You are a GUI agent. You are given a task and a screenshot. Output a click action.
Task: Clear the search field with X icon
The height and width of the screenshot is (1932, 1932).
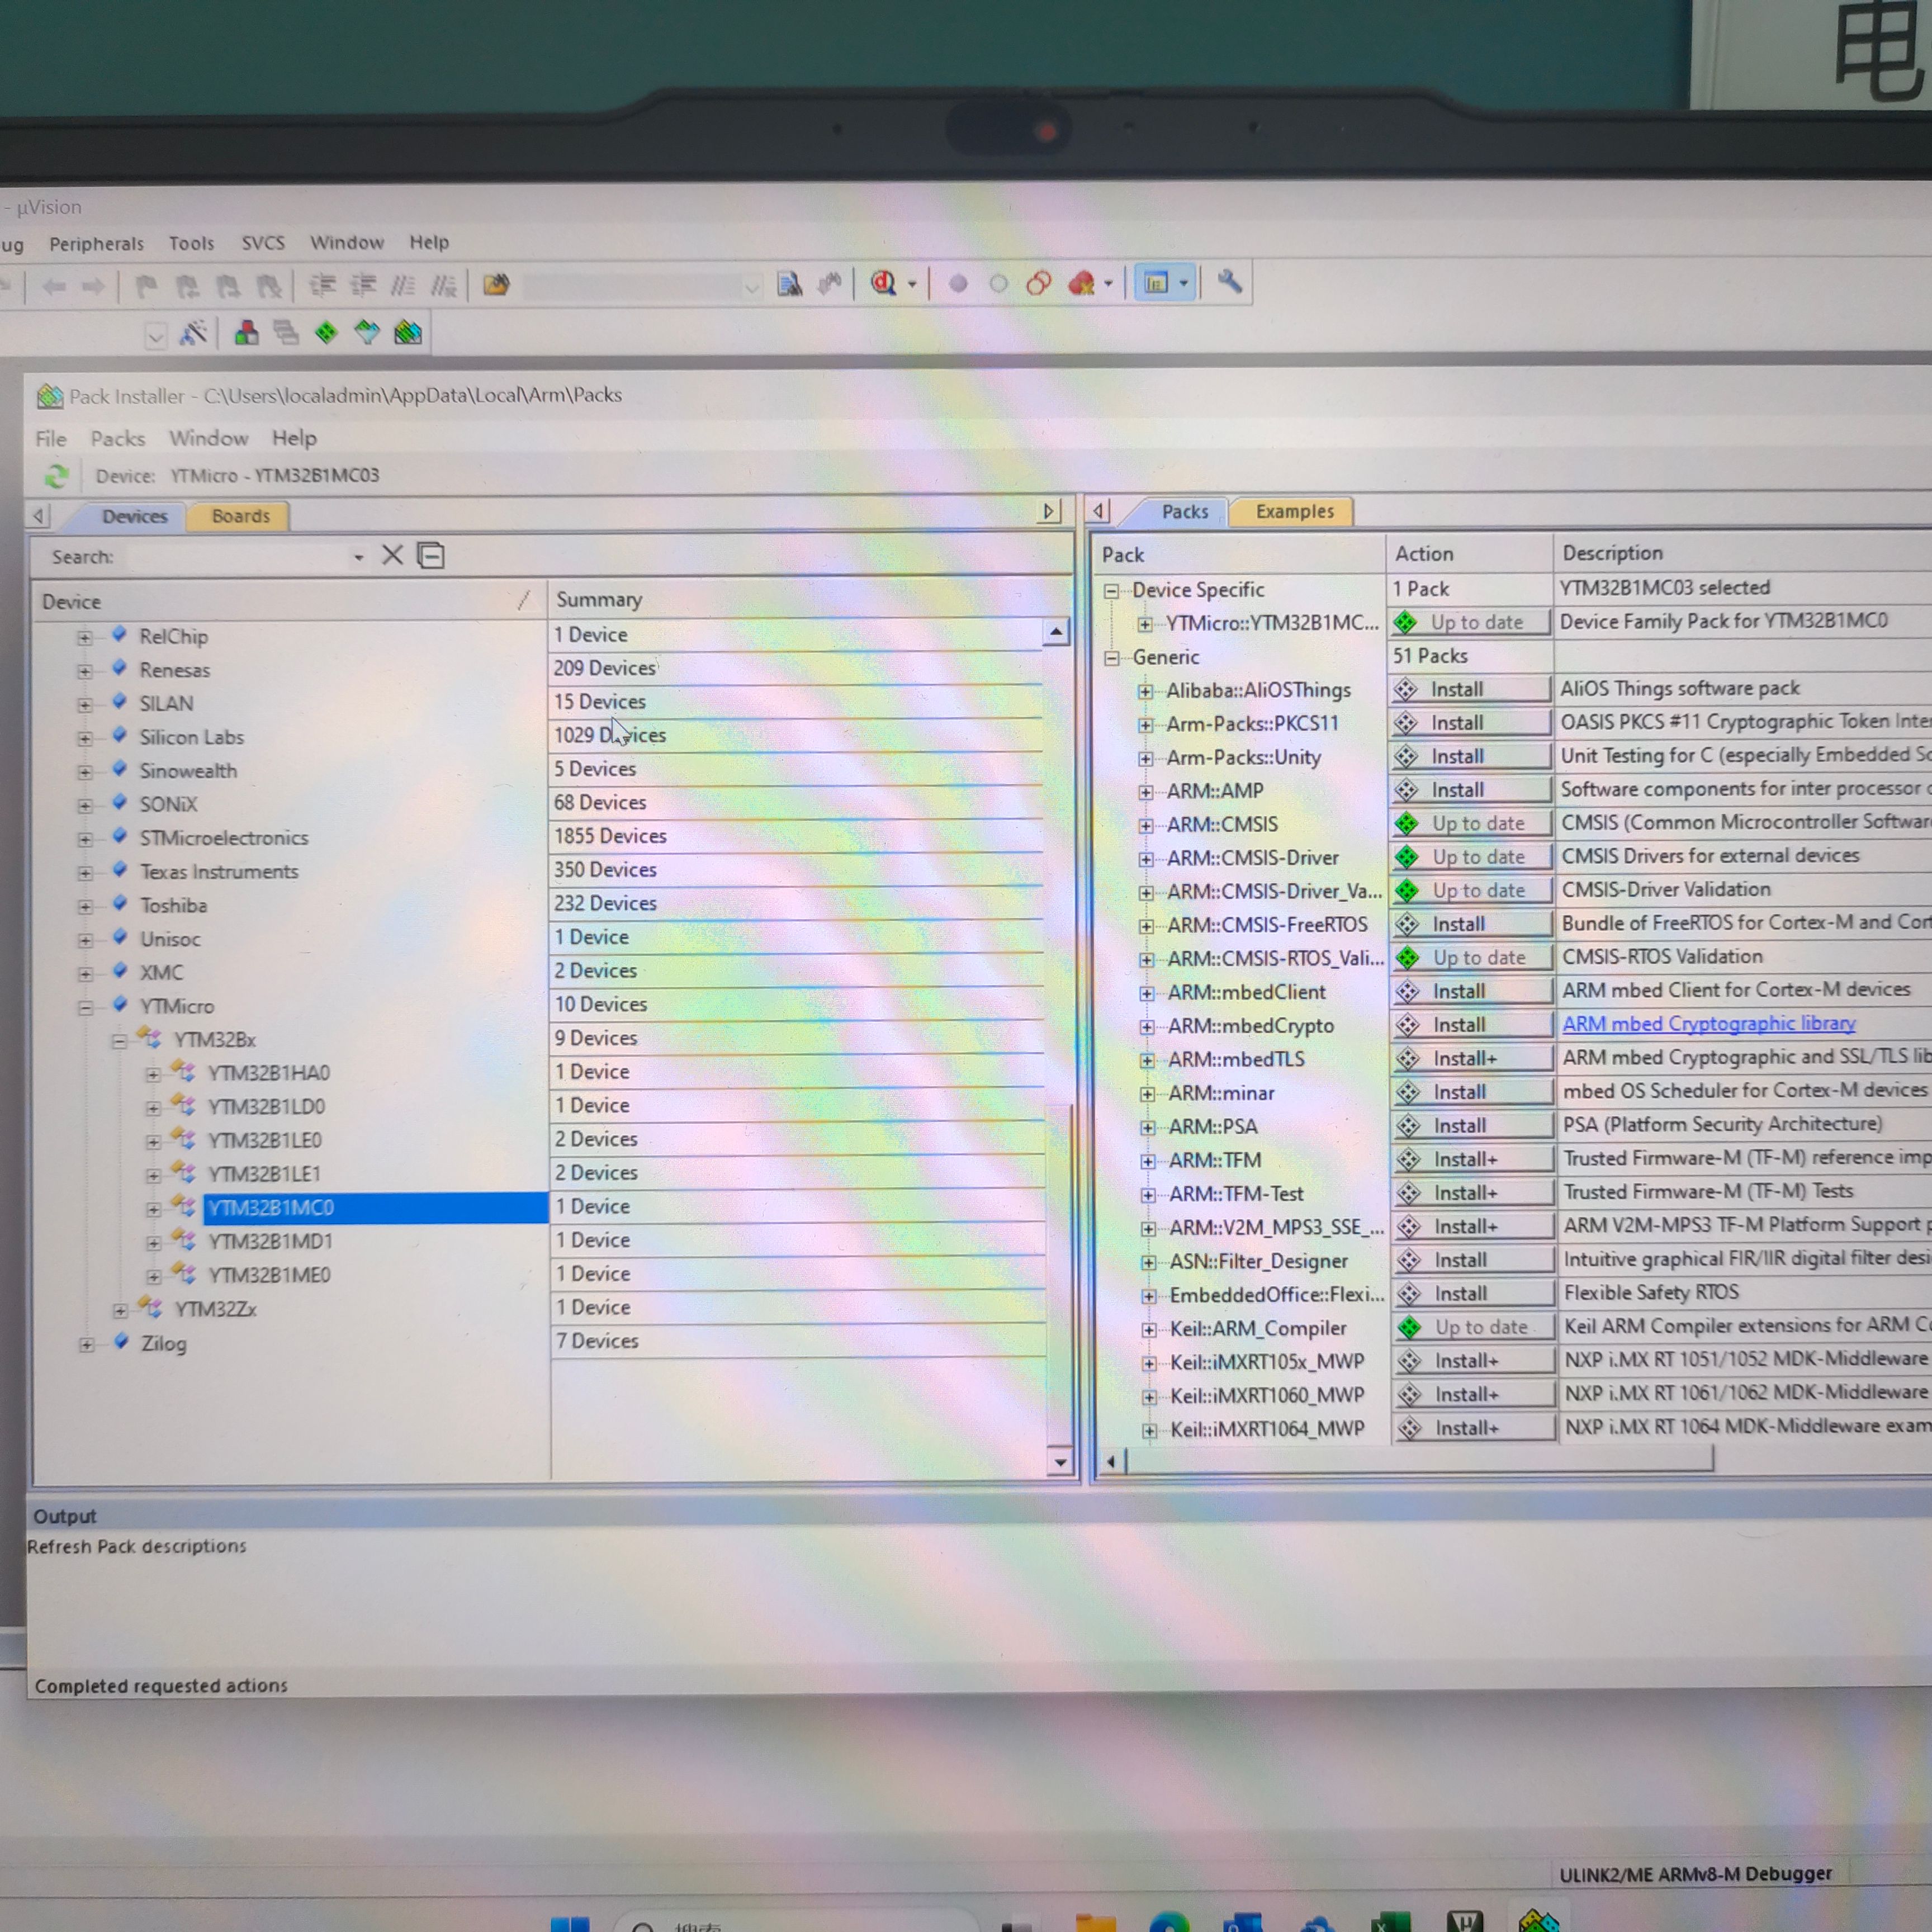[392, 555]
